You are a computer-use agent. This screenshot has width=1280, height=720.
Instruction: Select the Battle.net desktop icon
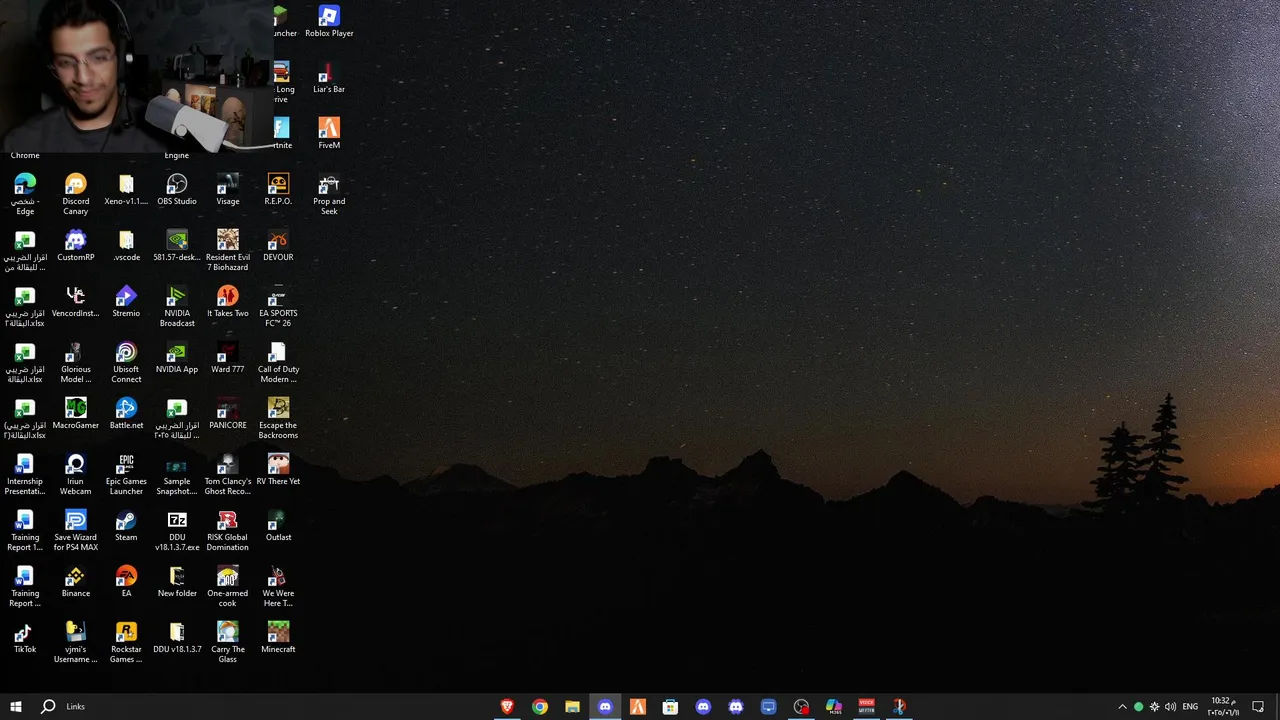coord(126,413)
